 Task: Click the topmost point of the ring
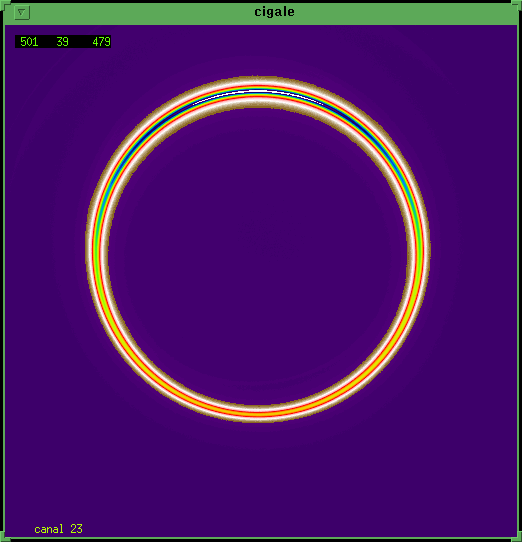point(258,77)
